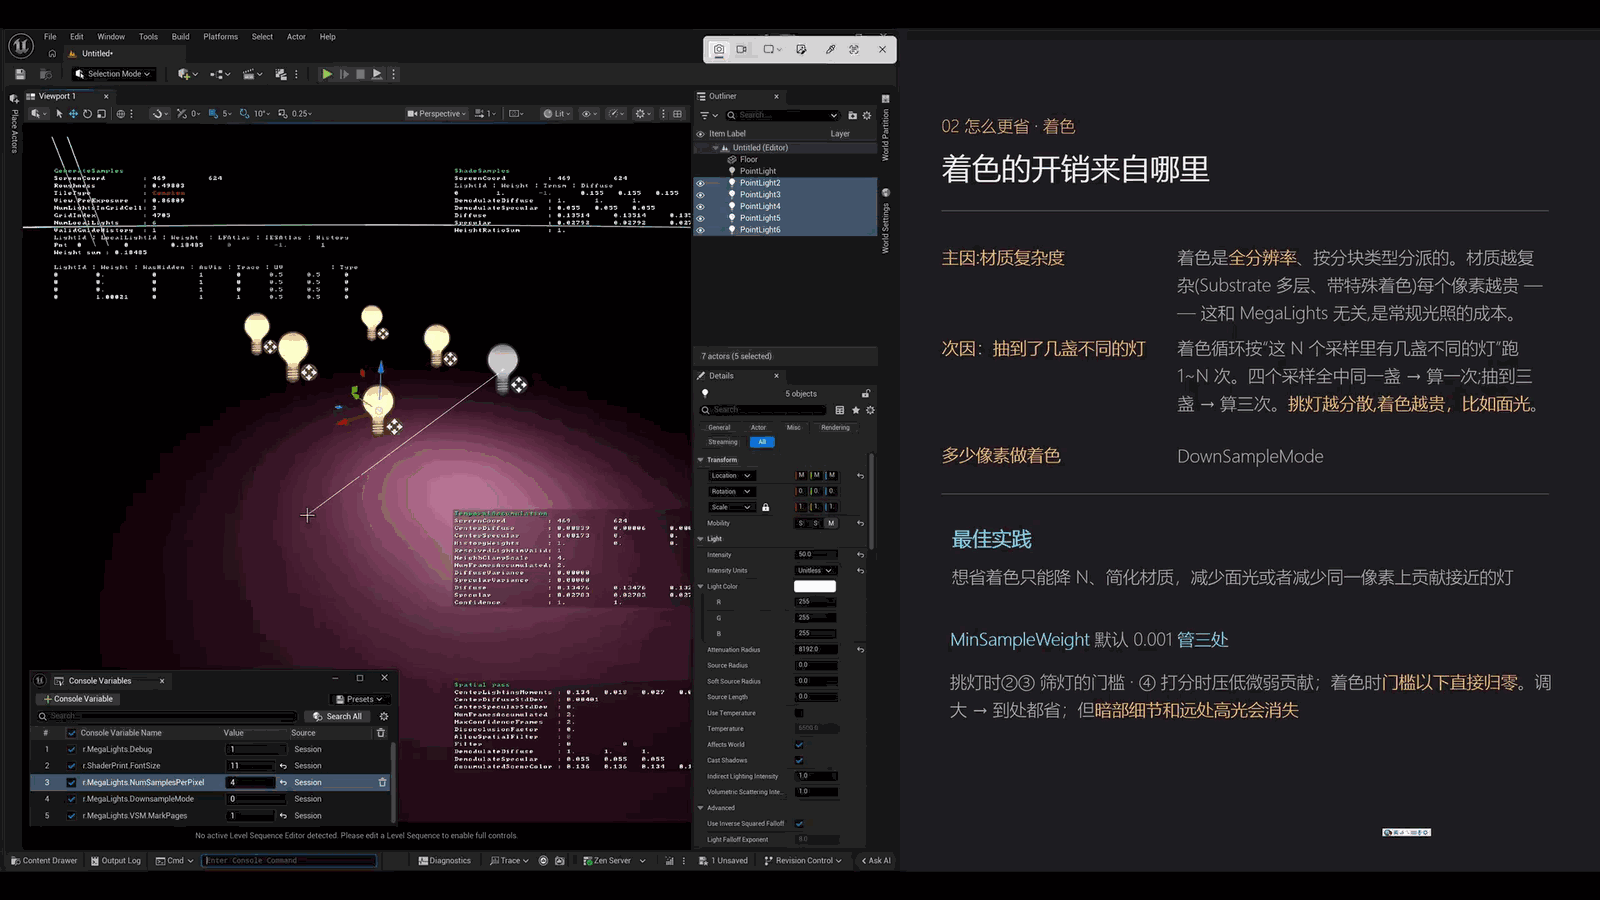Toggle the Affects World checkbox

(799, 745)
